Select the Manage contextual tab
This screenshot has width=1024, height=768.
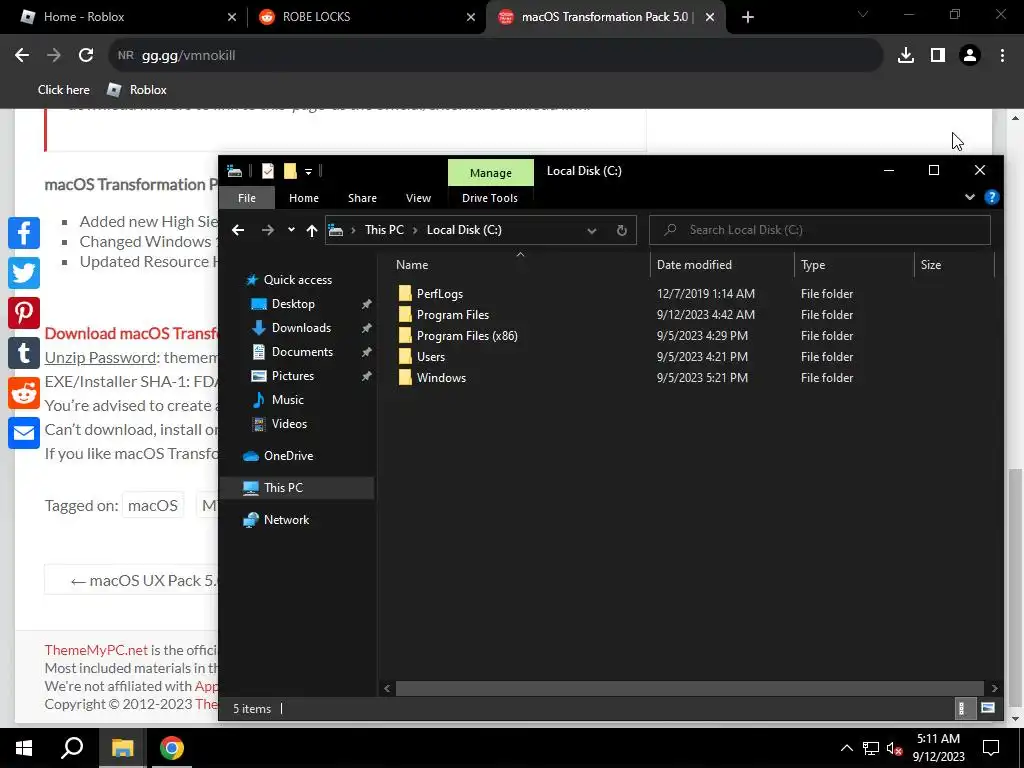point(490,173)
